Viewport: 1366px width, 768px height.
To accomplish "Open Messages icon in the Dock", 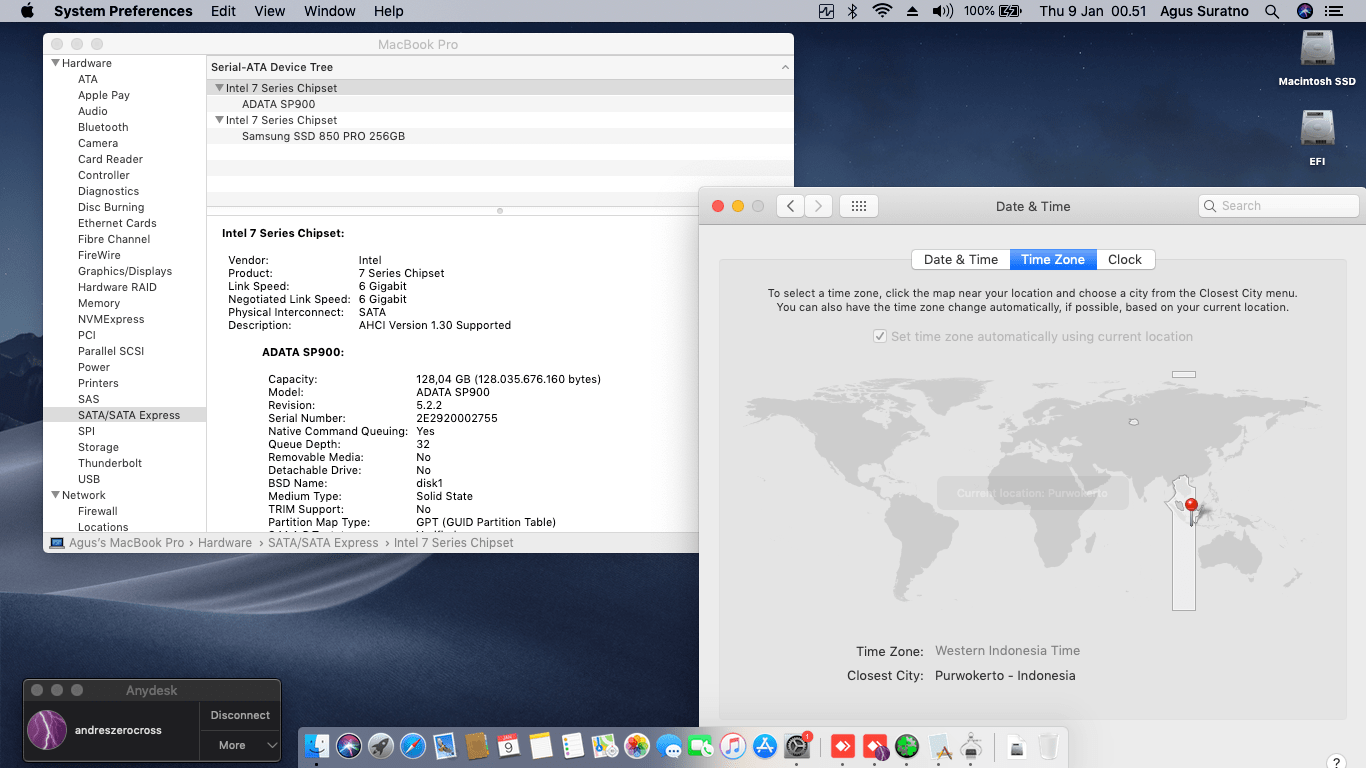I will coord(669,746).
